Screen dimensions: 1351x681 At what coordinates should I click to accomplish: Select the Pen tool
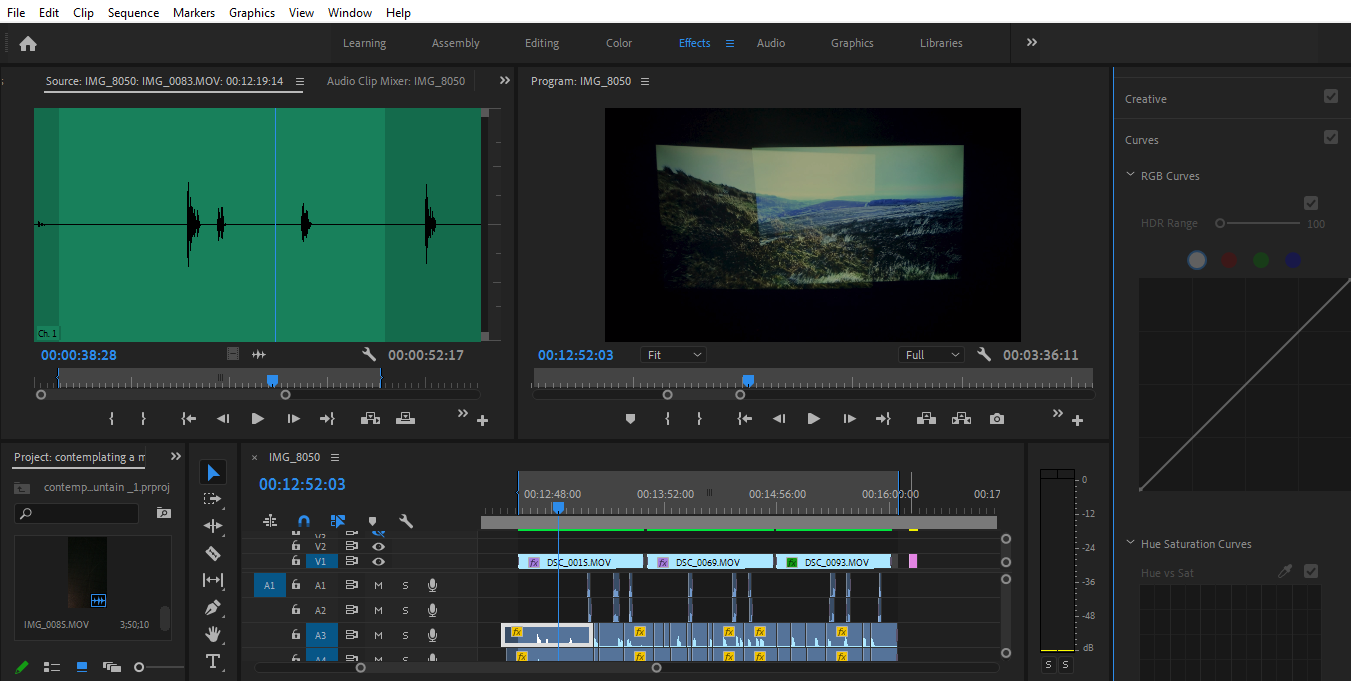click(x=213, y=607)
